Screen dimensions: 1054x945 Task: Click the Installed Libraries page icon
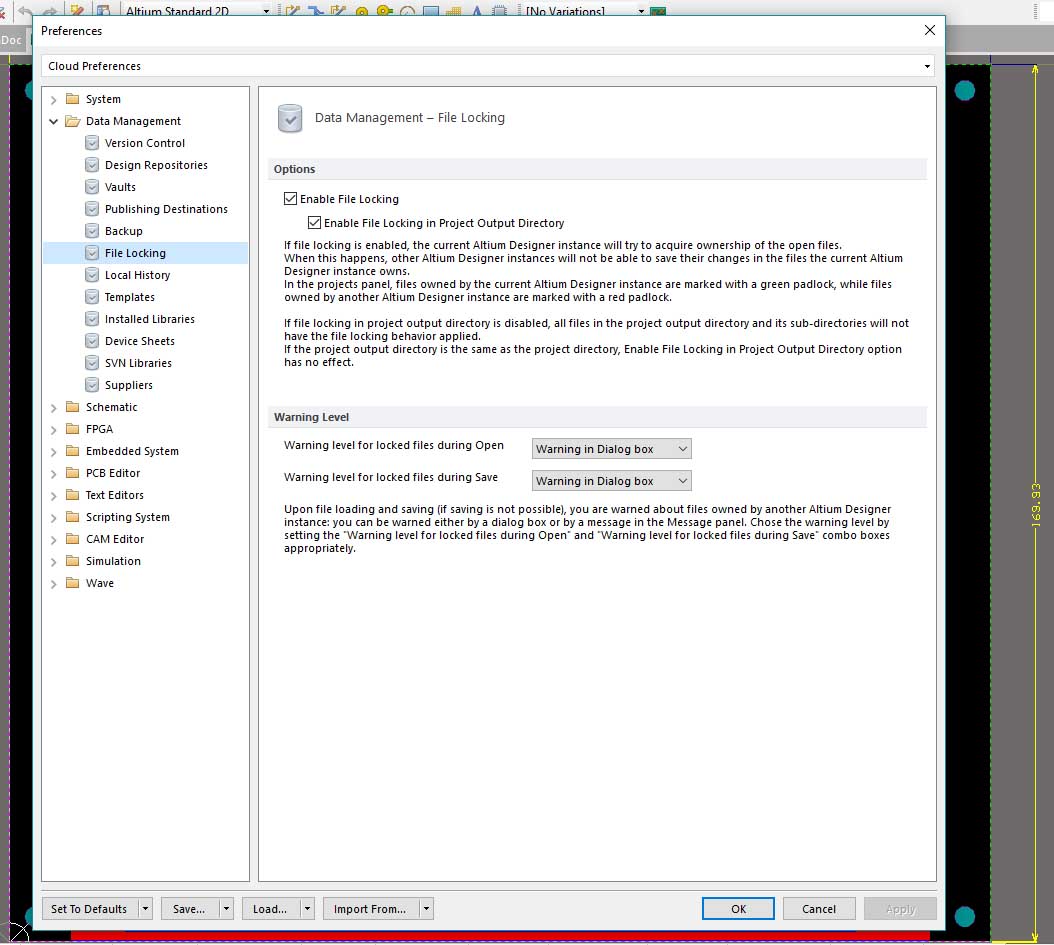click(92, 319)
